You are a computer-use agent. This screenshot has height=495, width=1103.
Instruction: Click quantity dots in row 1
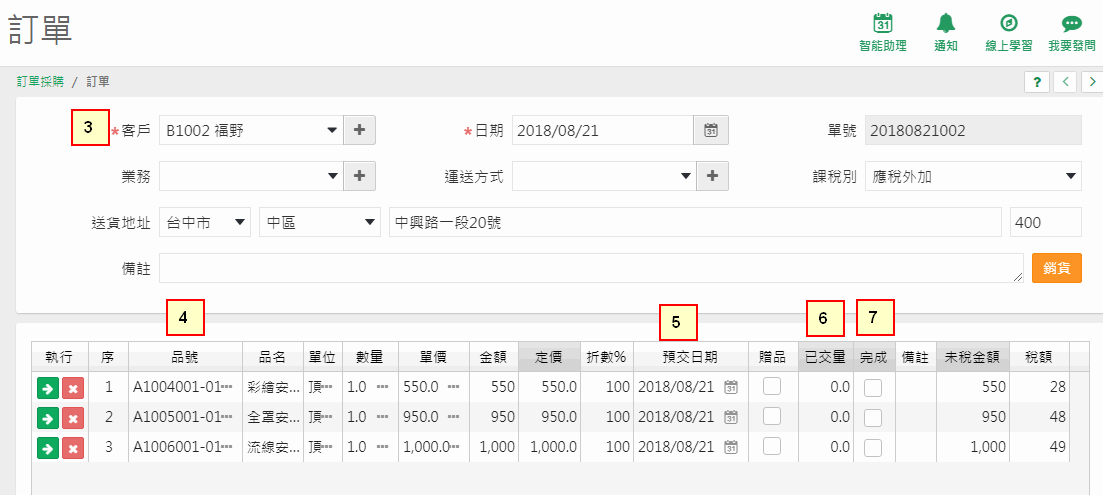point(383,387)
